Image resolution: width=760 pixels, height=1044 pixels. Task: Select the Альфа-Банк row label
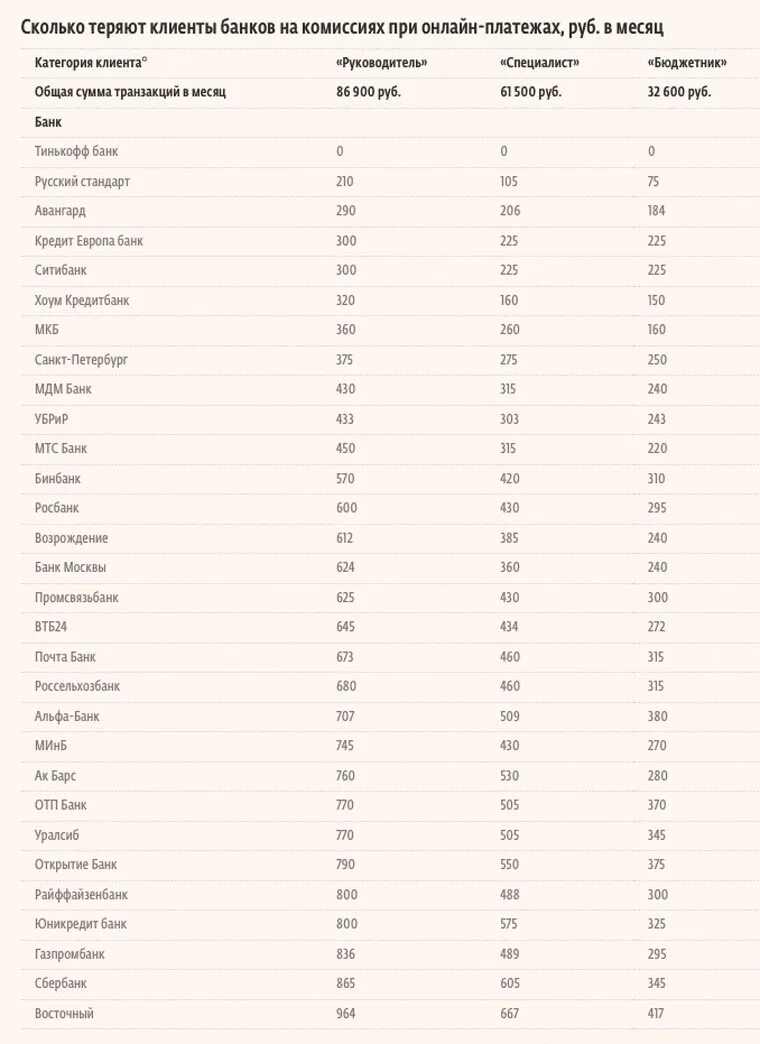(67, 716)
